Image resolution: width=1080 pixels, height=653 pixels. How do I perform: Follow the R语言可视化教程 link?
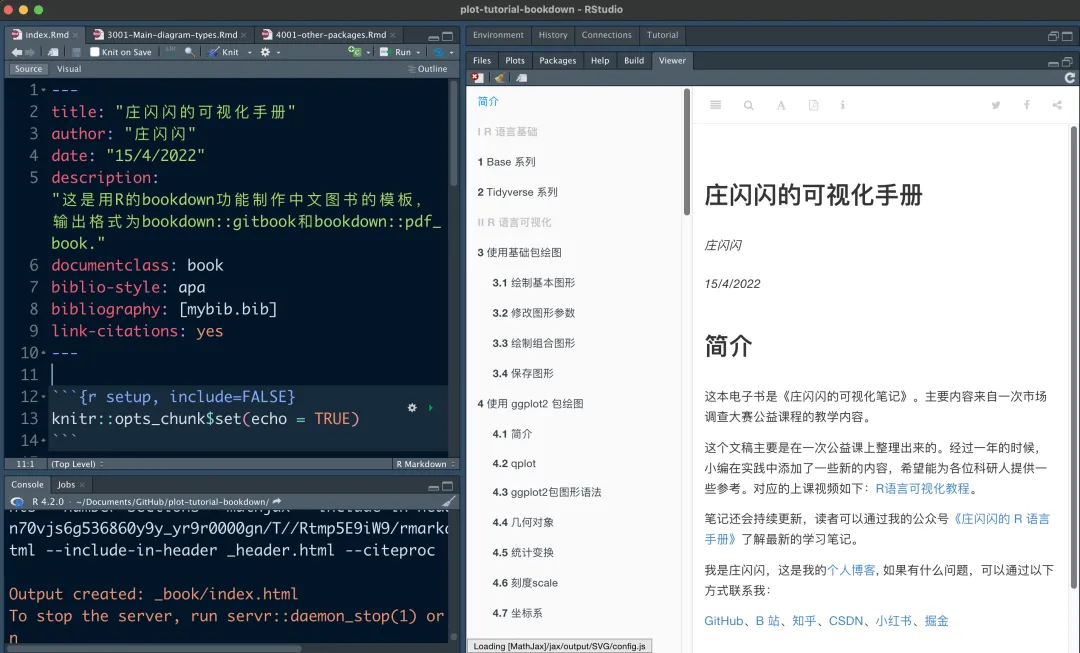pyautogui.click(x=922, y=488)
